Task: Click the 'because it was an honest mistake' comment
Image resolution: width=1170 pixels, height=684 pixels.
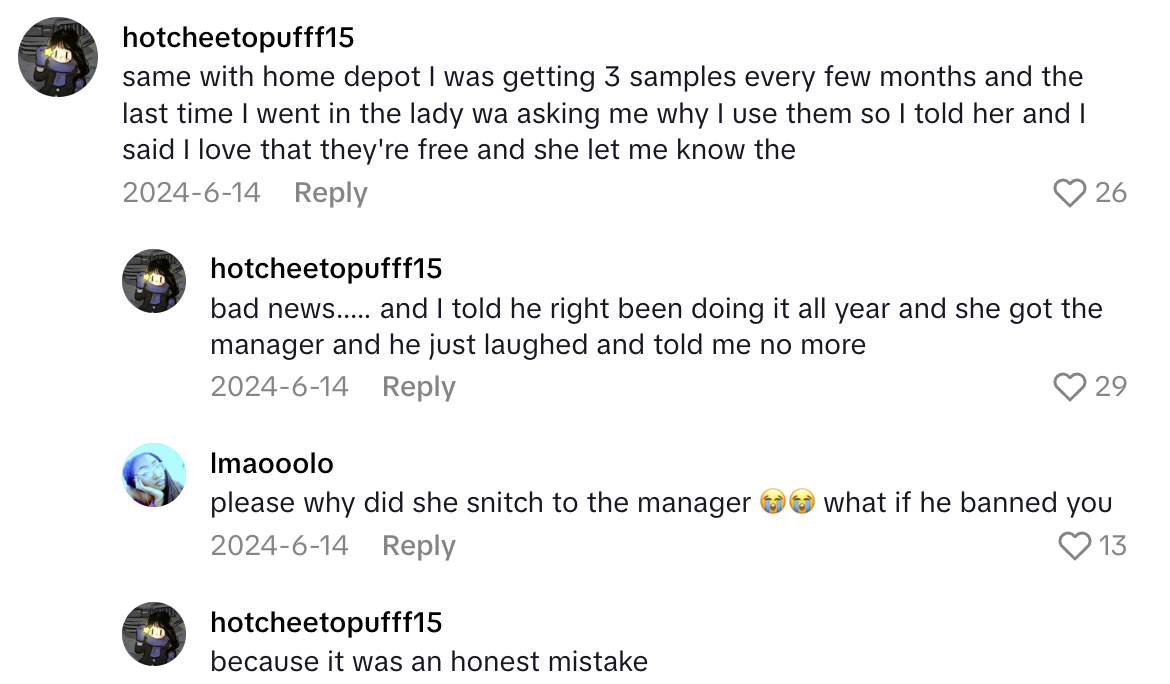Action: (428, 661)
